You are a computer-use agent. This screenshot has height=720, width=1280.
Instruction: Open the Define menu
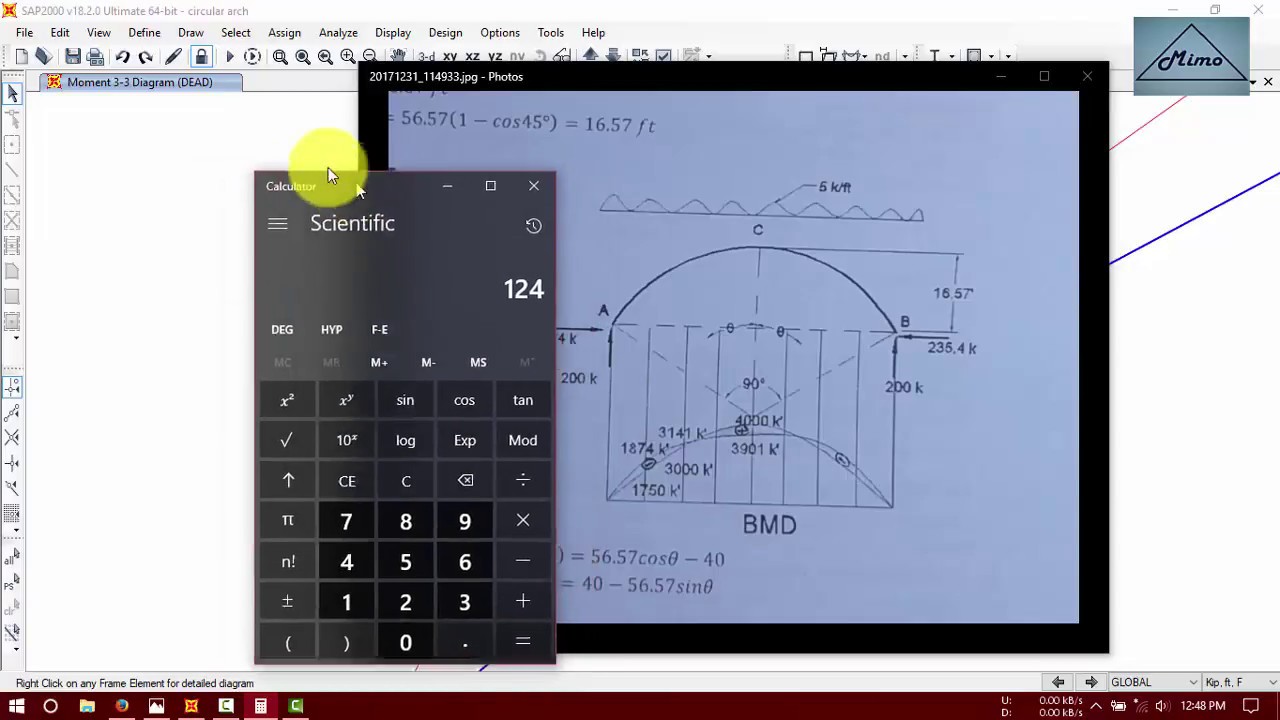pyautogui.click(x=144, y=32)
